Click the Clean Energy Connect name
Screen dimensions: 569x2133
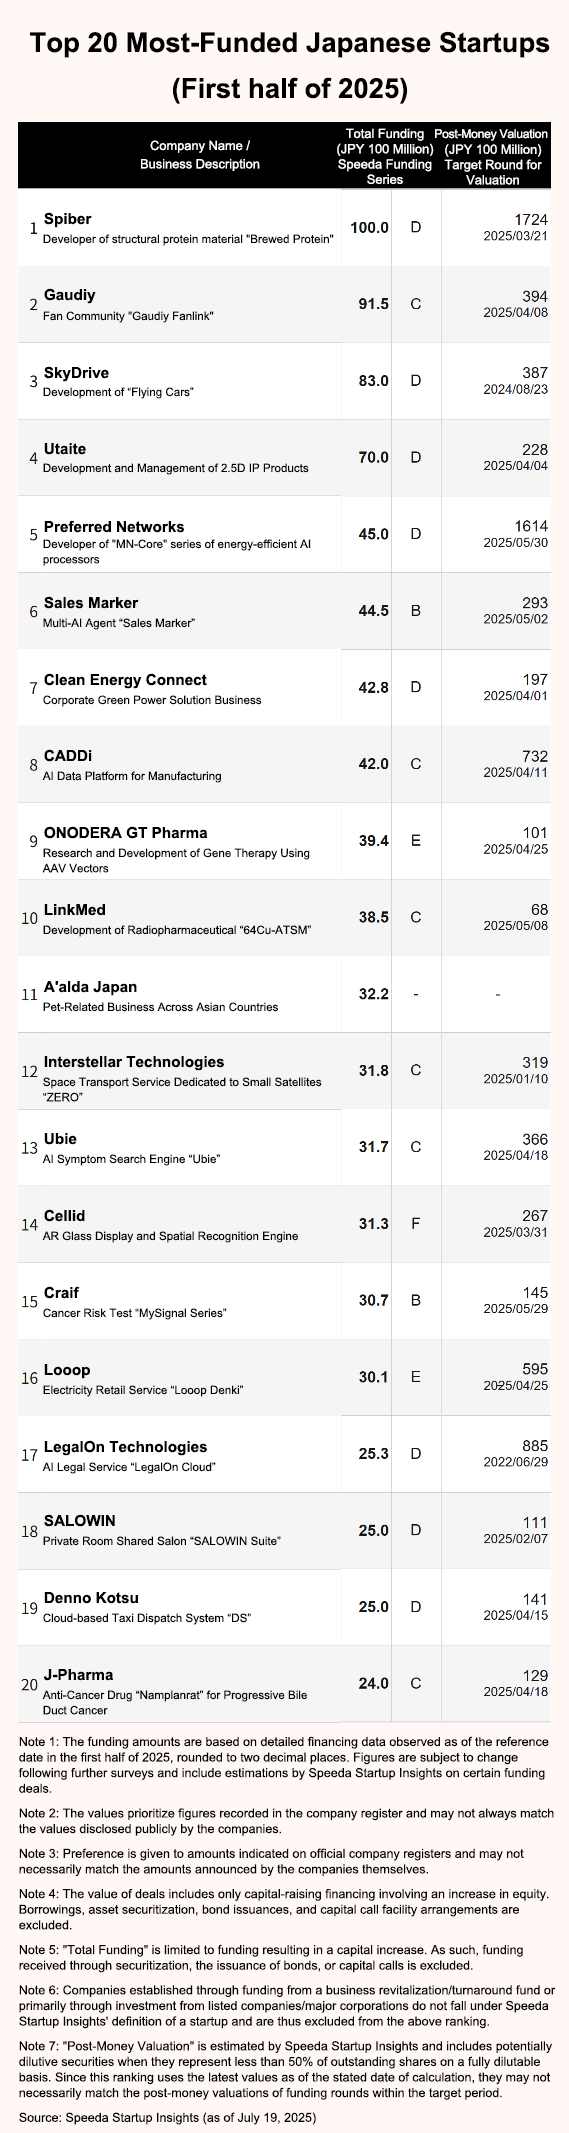[125, 680]
